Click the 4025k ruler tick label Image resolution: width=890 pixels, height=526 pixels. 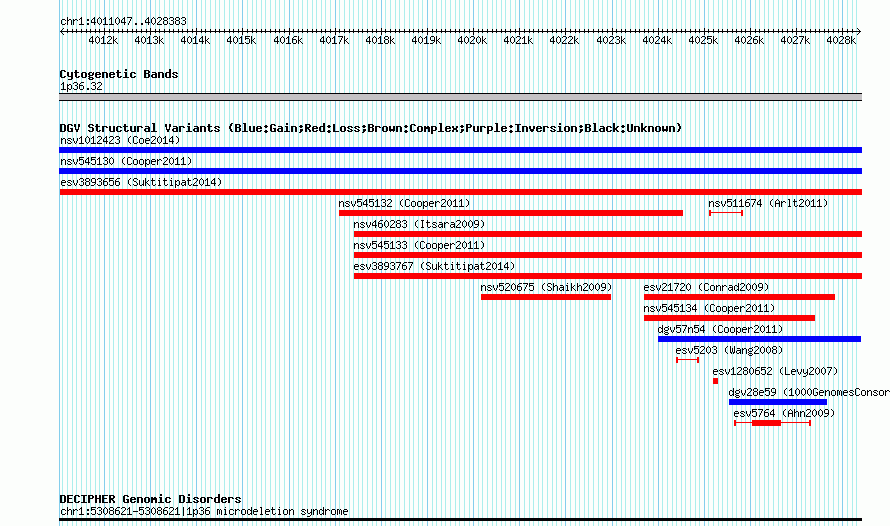click(x=703, y=40)
